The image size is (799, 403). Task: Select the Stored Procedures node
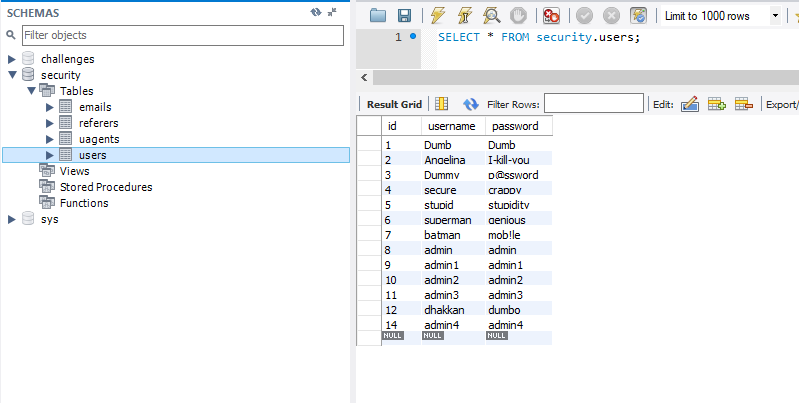point(106,187)
